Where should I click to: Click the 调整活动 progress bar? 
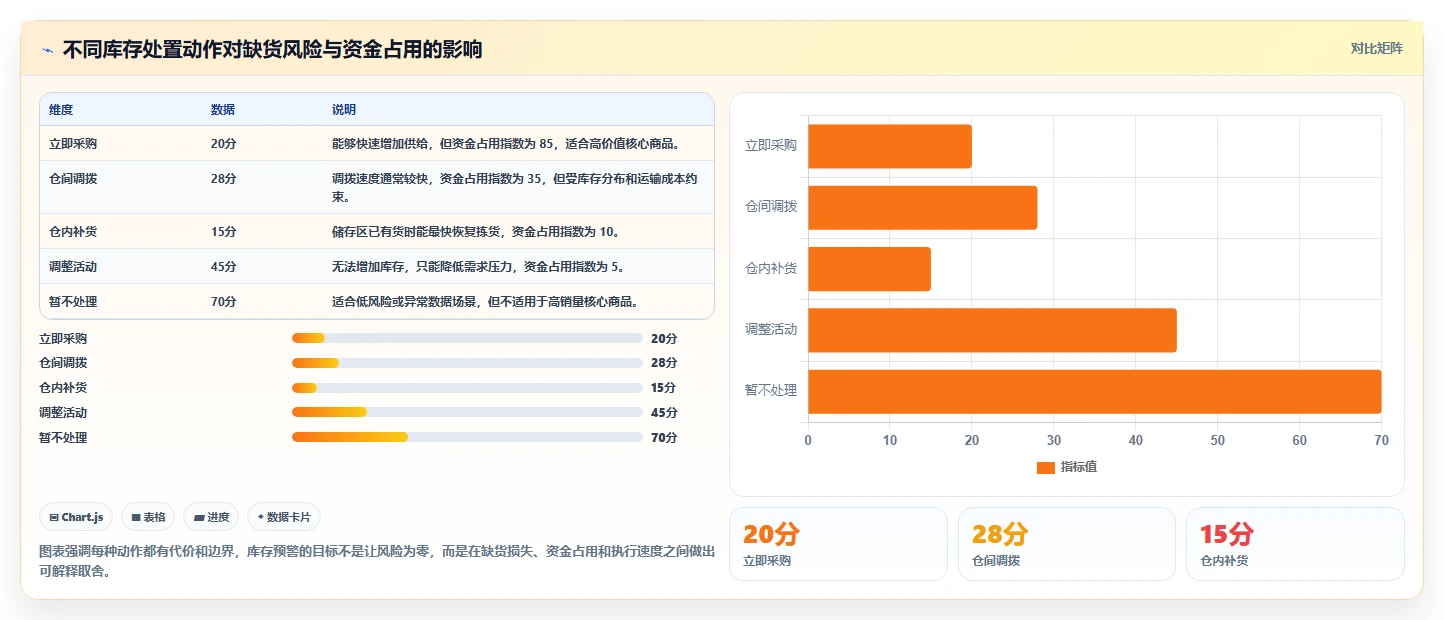[467, 412]
